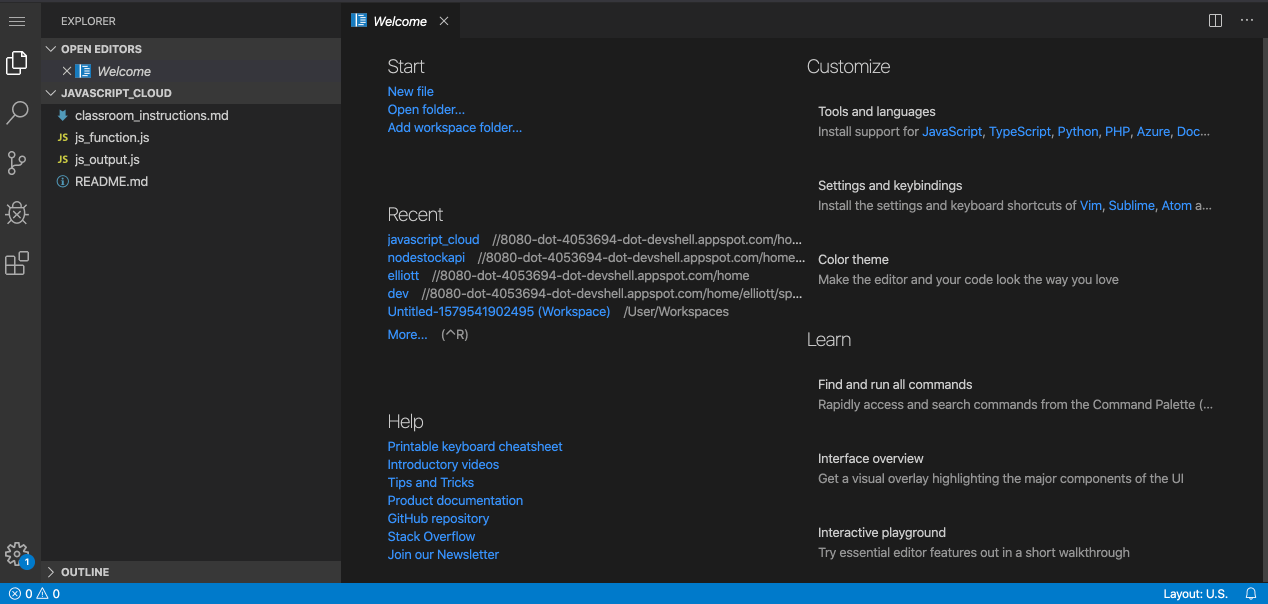Open the Extensions view
1268x604 pixels.
pyautogui.click(x=17, y=263)
